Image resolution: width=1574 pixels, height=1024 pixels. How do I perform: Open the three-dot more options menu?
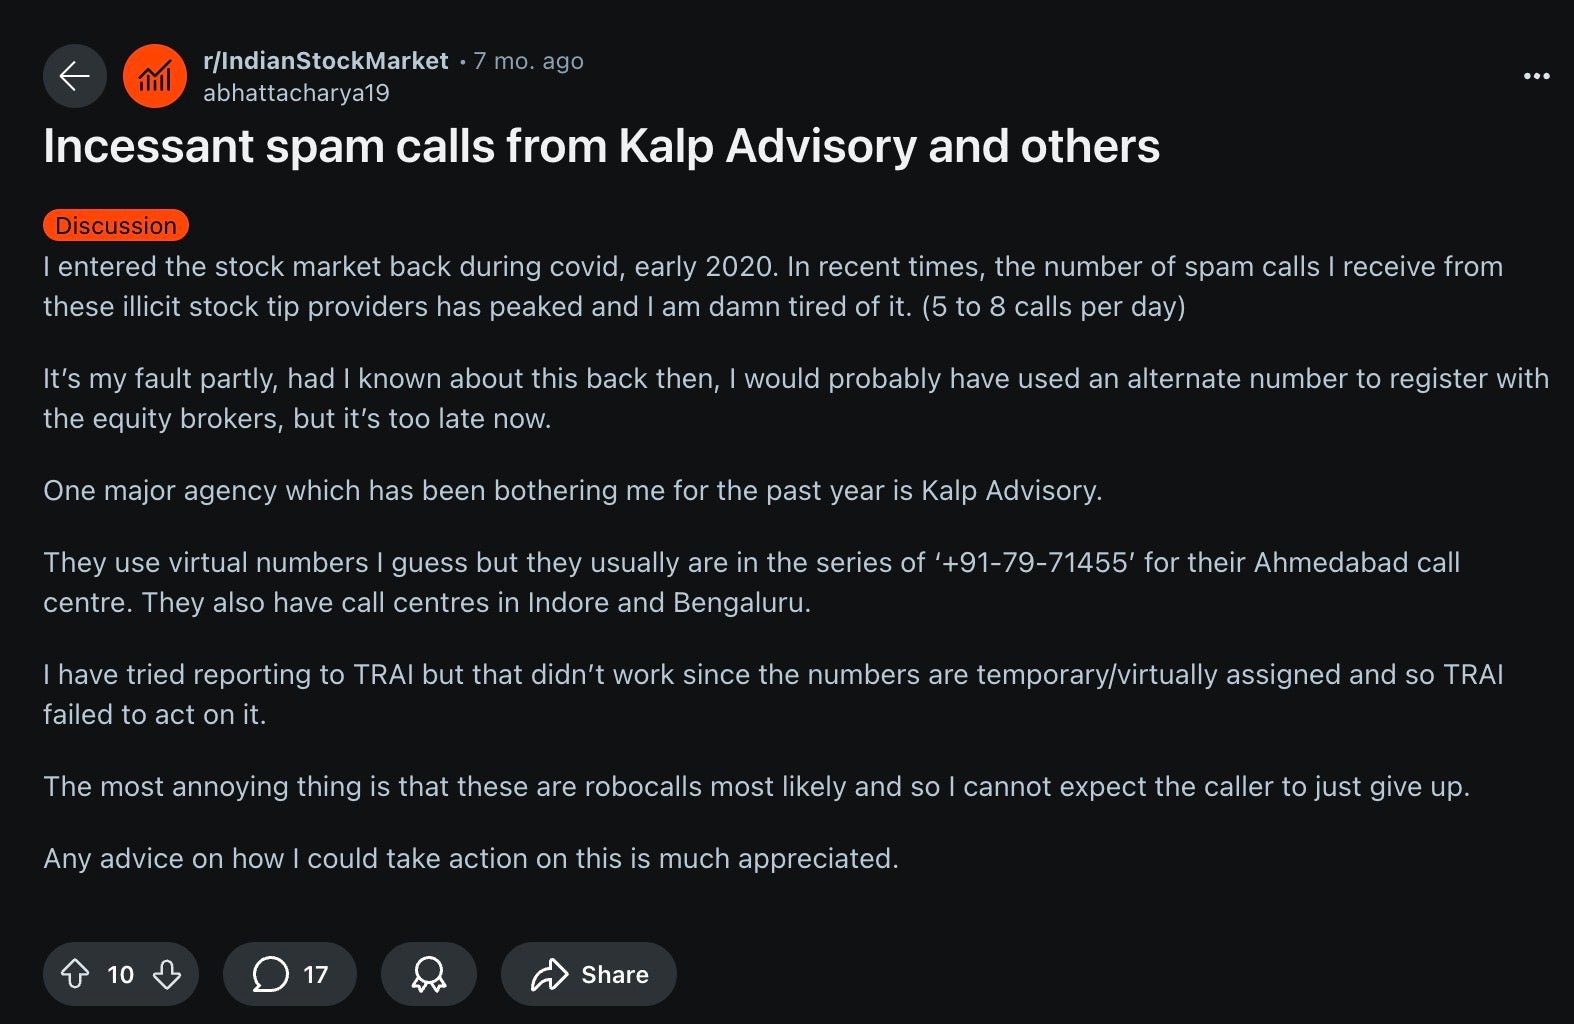tap(1536, 76)
